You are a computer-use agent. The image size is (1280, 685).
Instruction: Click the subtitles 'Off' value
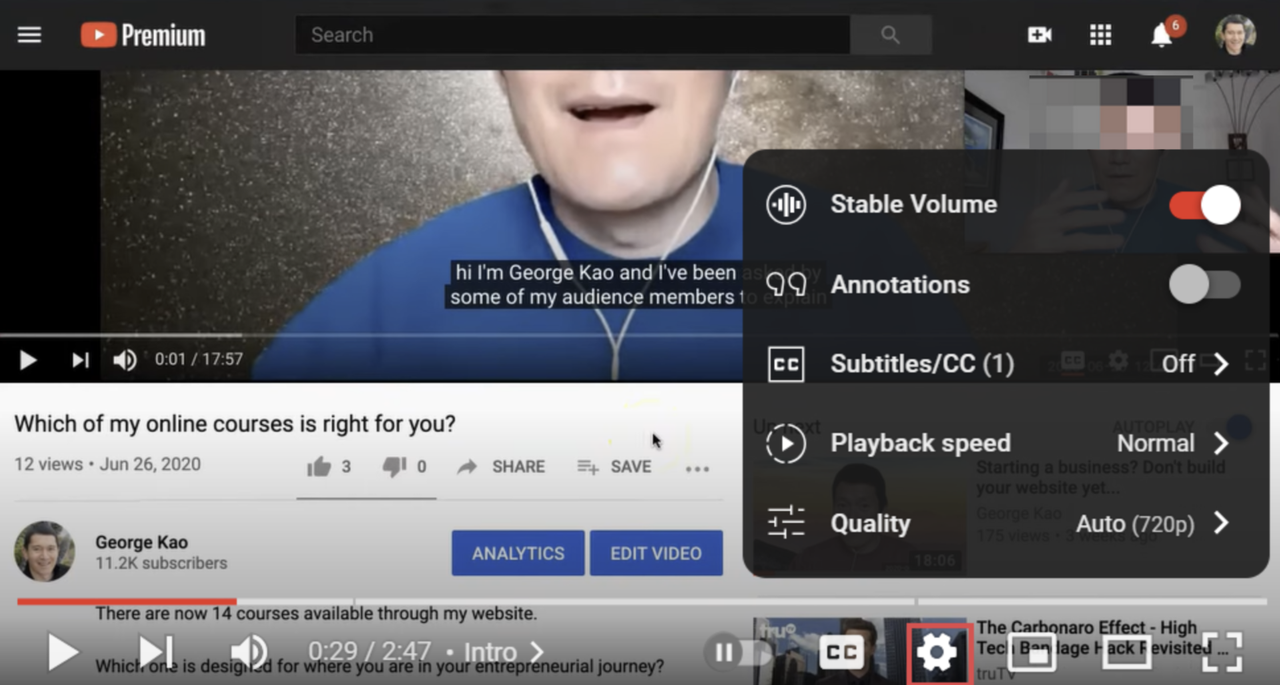point(1178,364)
